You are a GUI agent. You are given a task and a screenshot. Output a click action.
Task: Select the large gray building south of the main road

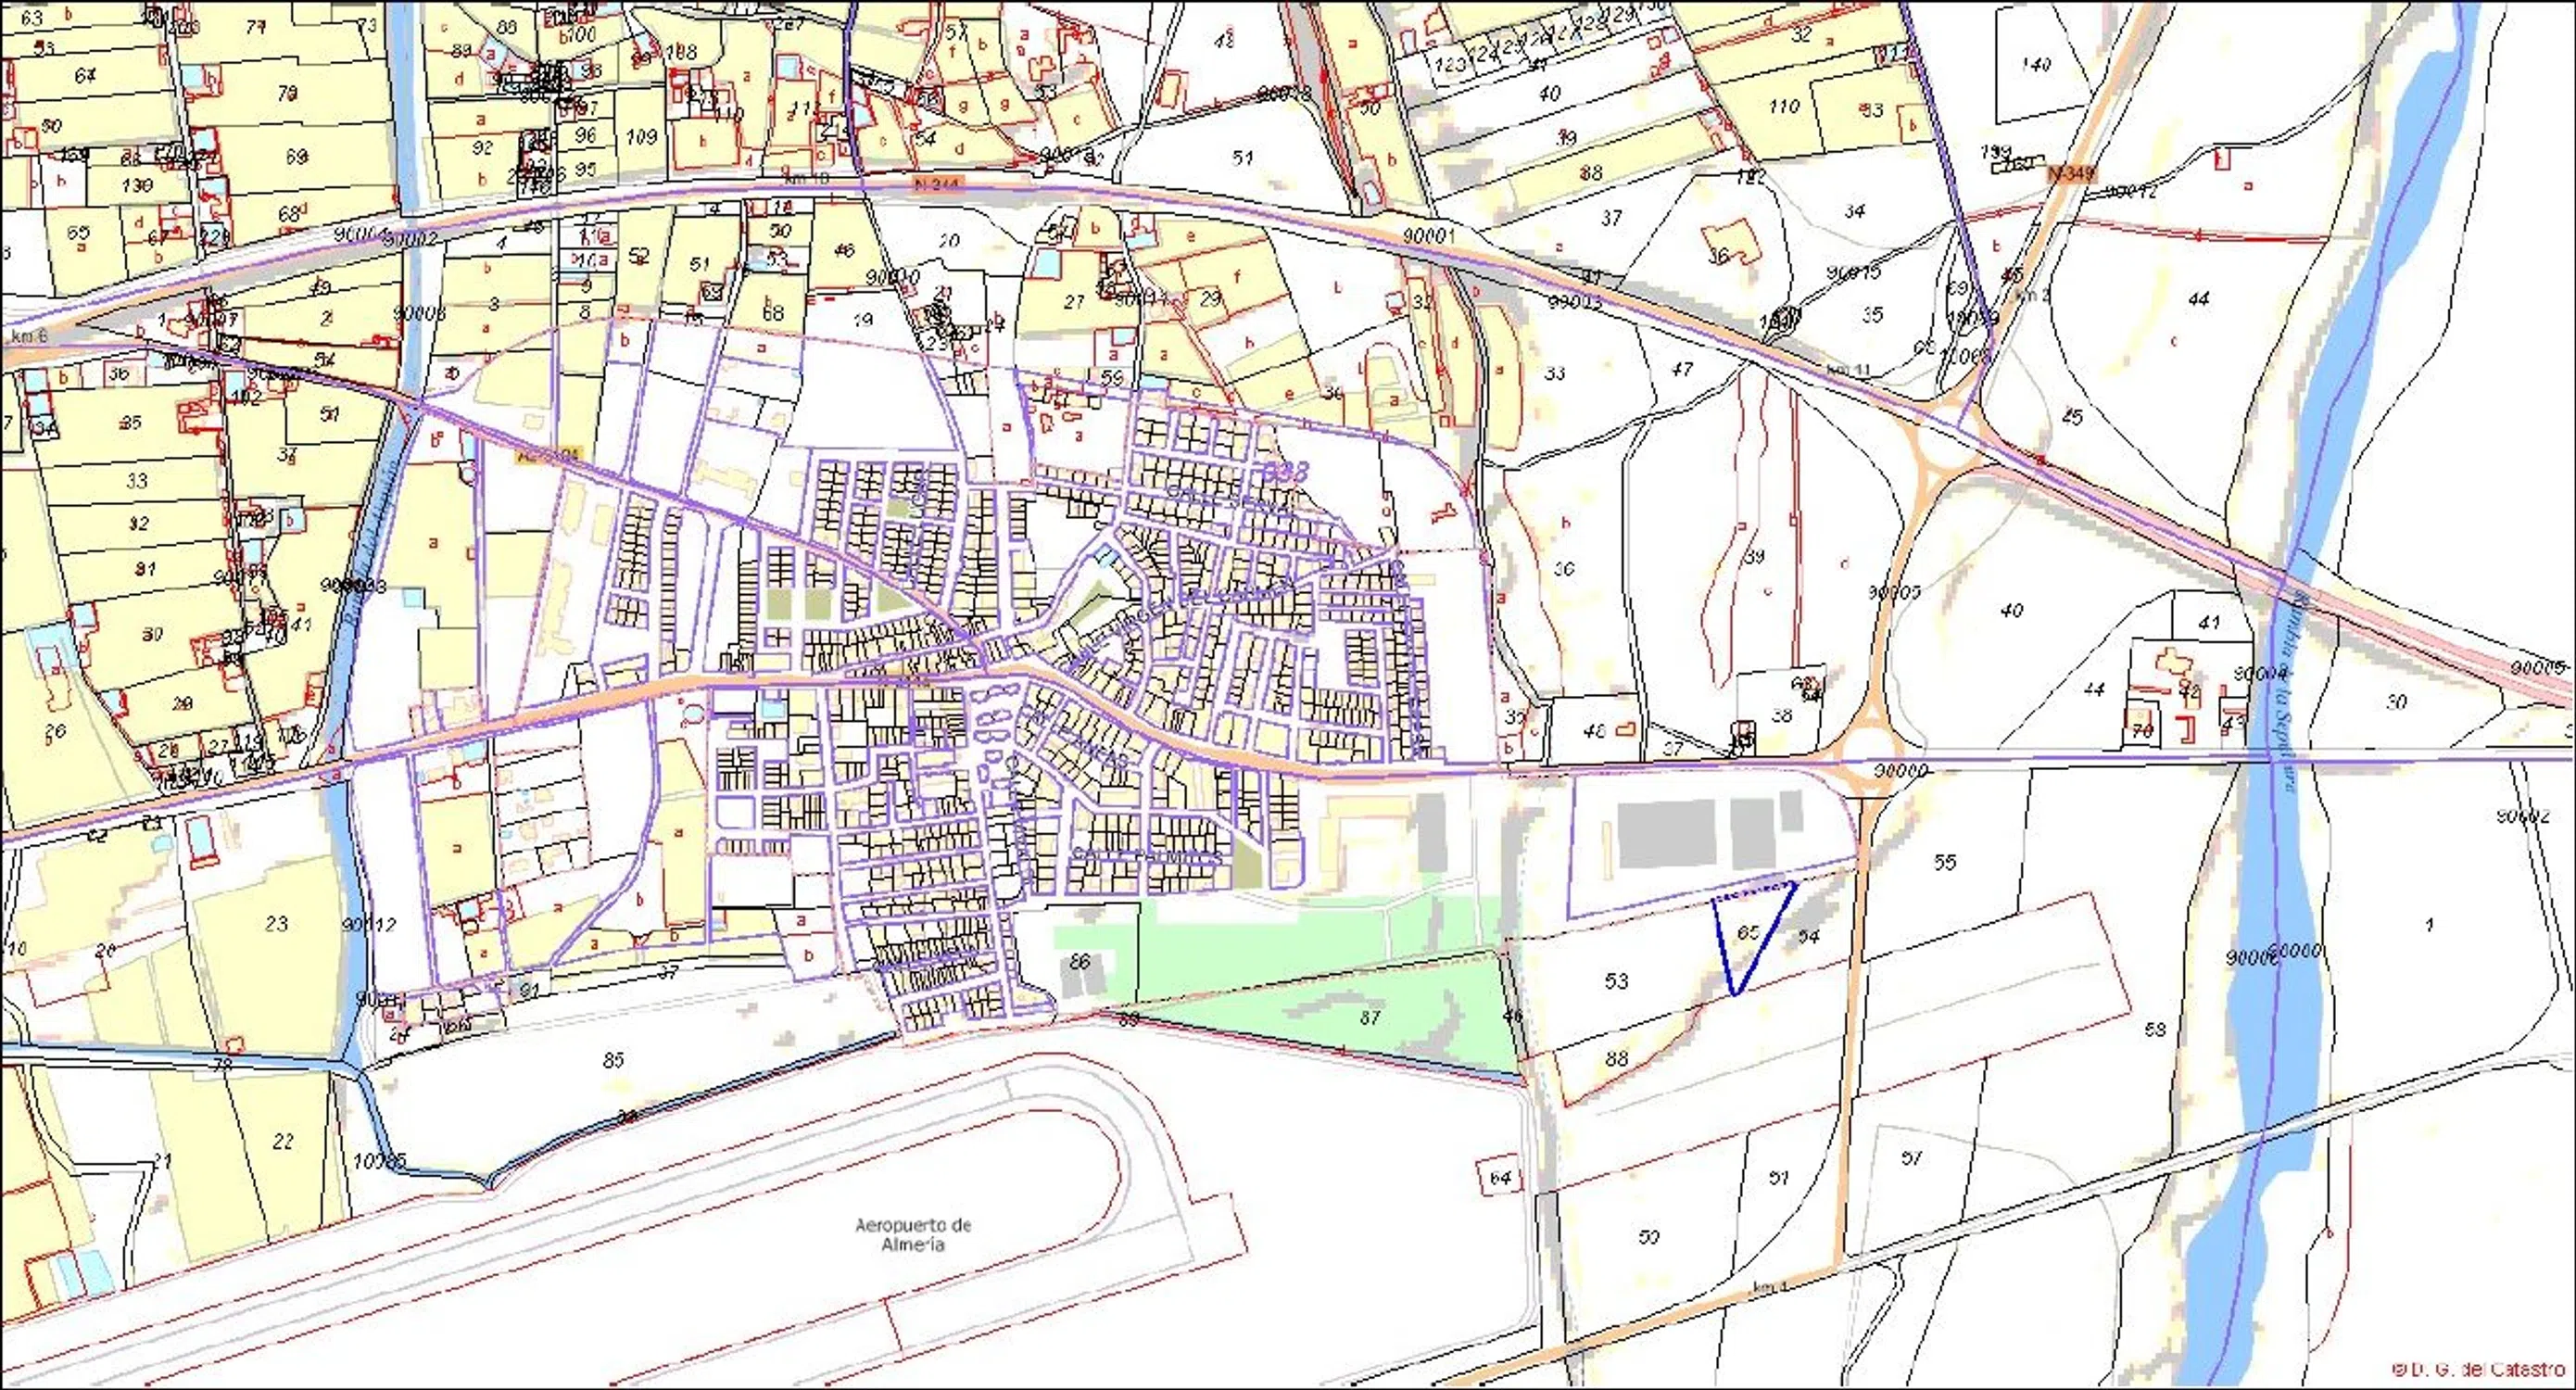(1666, 833)
